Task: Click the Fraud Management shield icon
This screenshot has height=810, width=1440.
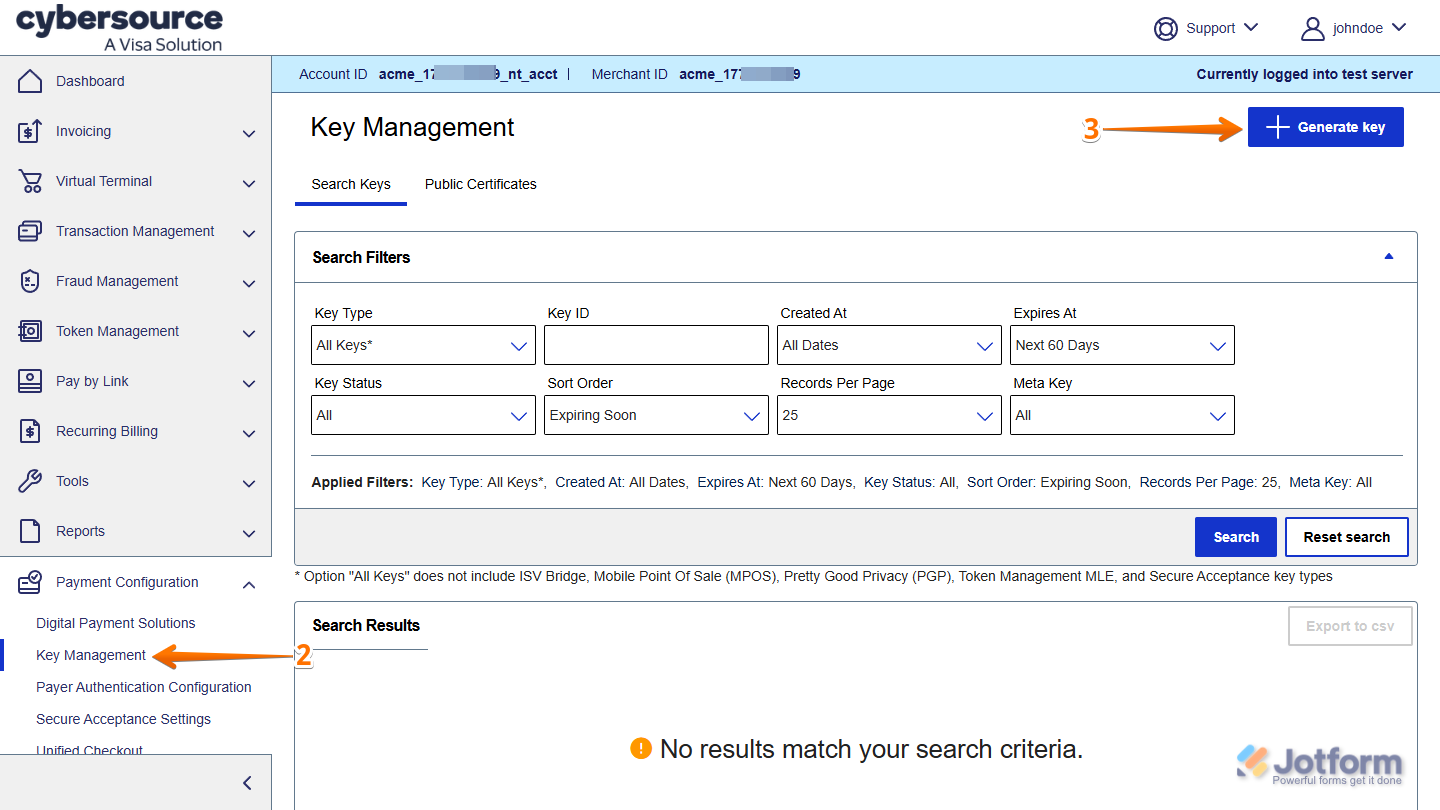Action: pyautogui.click(x=30, y=281)
